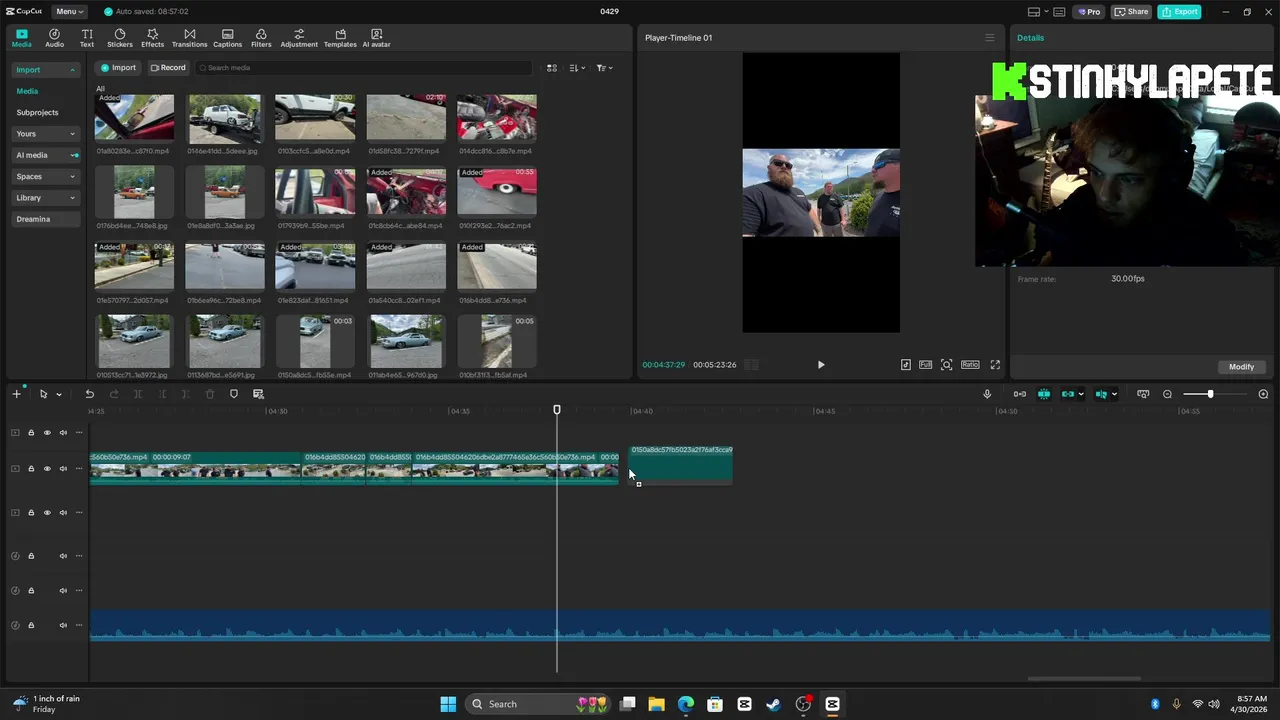Open the Ratio setting in player

pyautogui.click(x=970, y=365)
